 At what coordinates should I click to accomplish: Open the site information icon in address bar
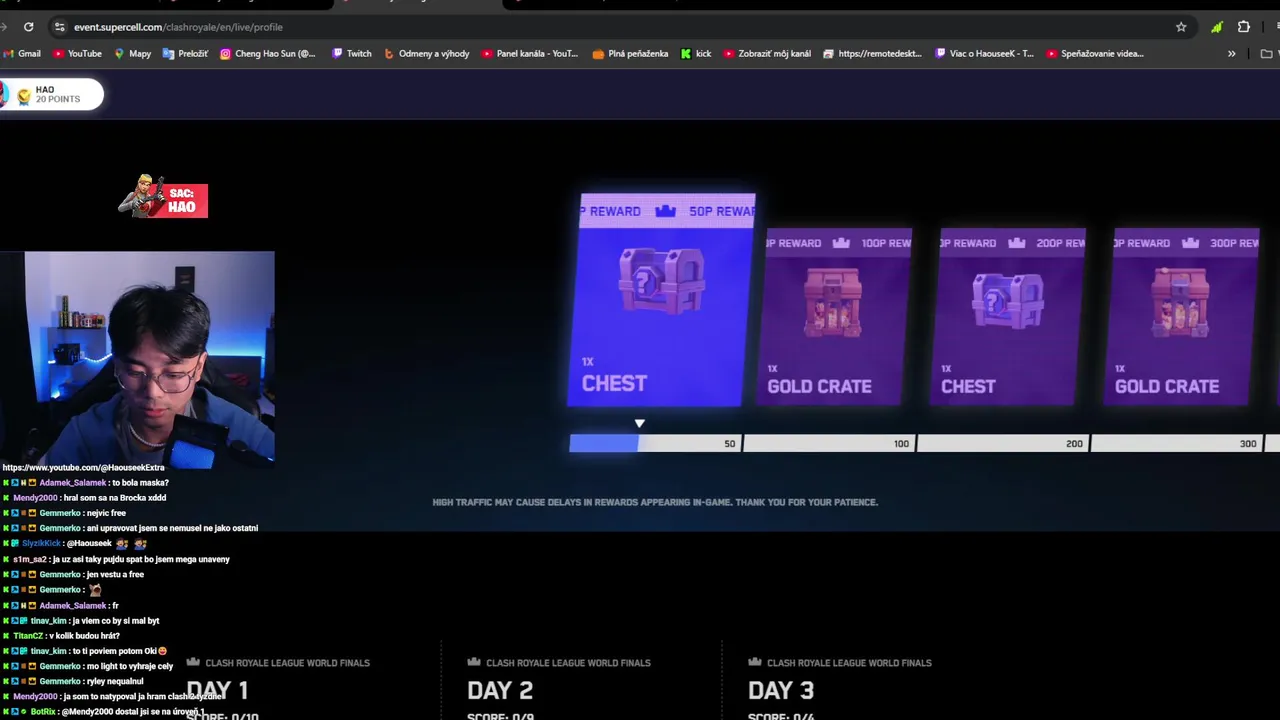coord(59,27)
